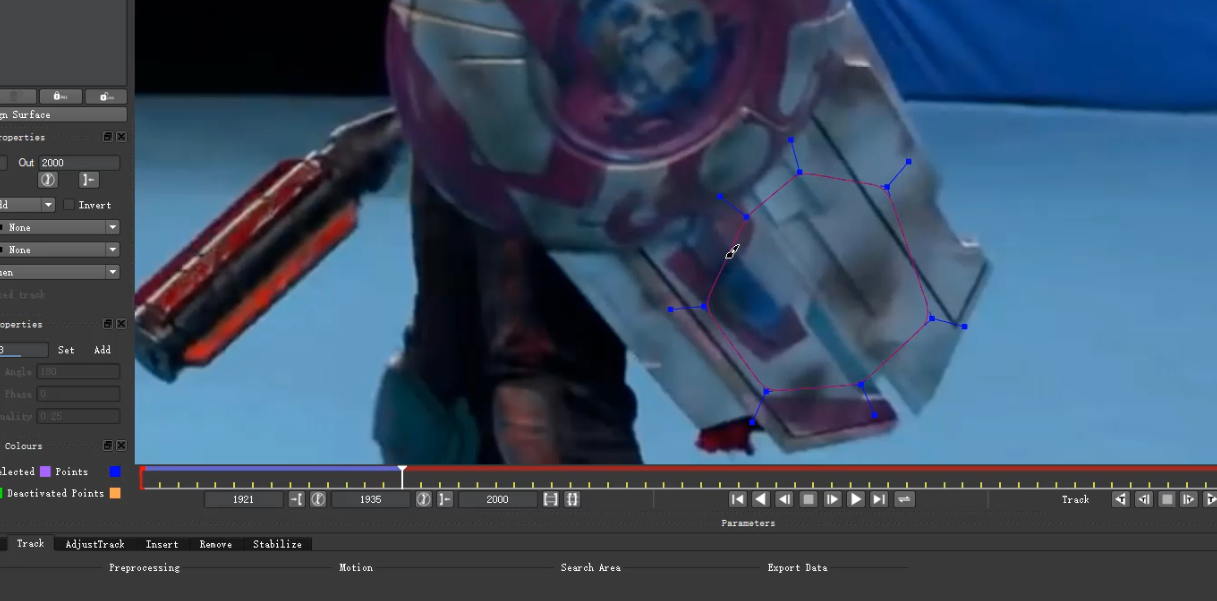Close the layer properties panel
The width and height of the screenshot is (1217, 601).
[121, 137]
